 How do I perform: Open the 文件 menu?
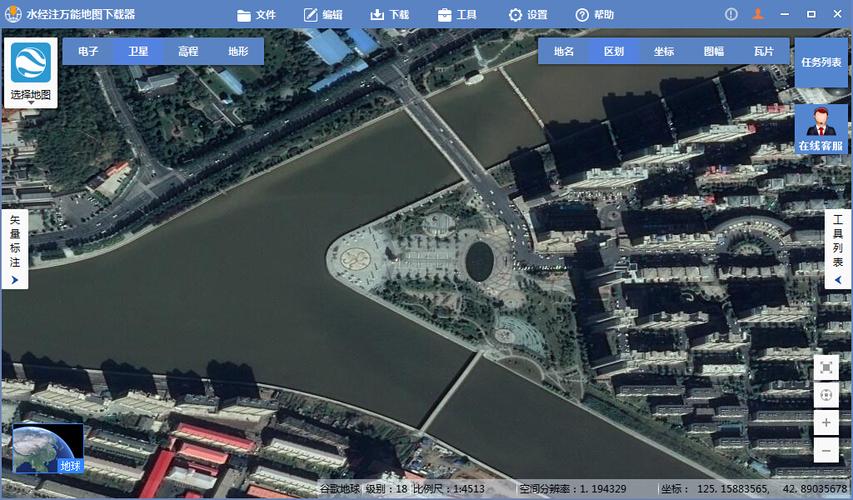click(256, 15)
